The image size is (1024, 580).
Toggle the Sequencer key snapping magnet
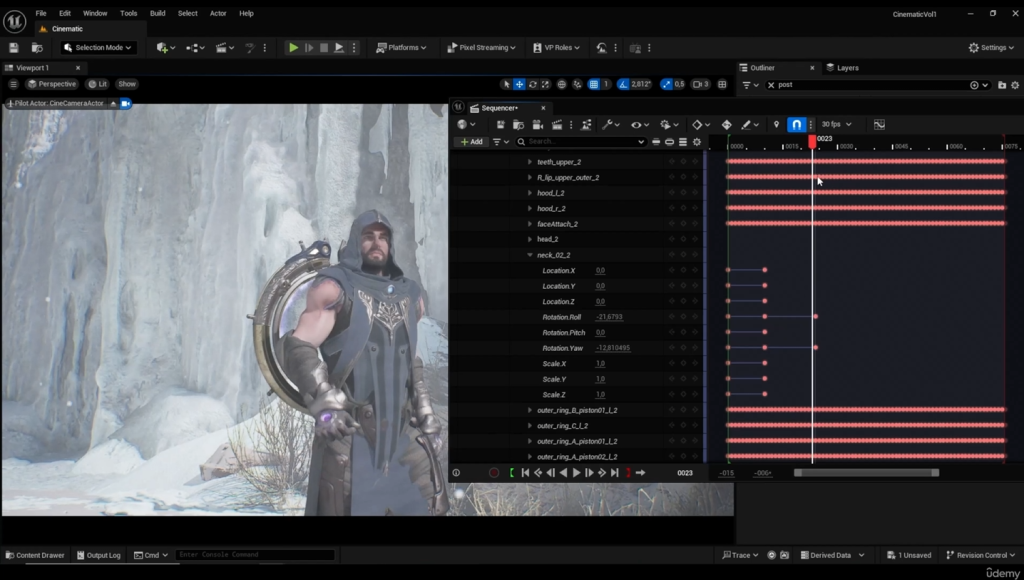pyautogui.click(x=796, y=125)
